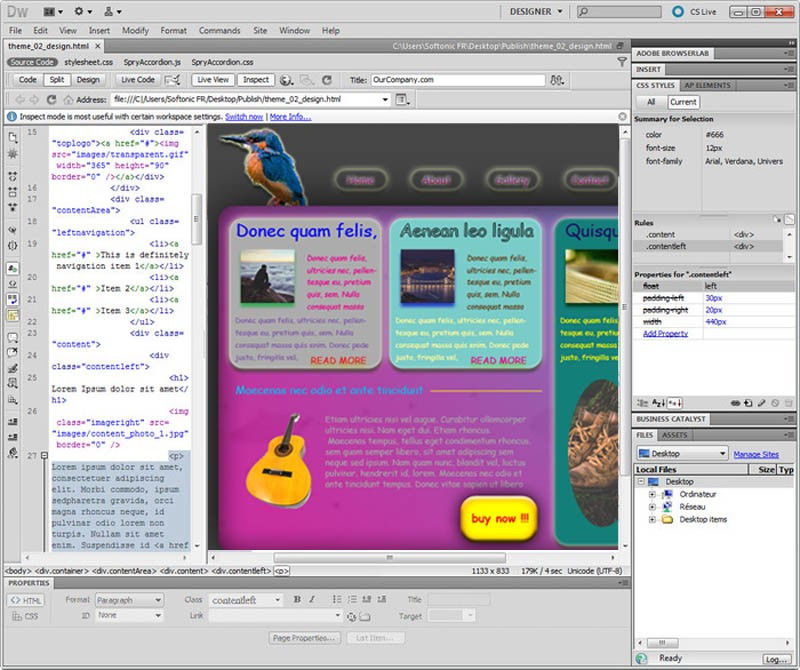Click the Bold formatting icon in Properties
800x670 pixels.
tap(297, 600)
